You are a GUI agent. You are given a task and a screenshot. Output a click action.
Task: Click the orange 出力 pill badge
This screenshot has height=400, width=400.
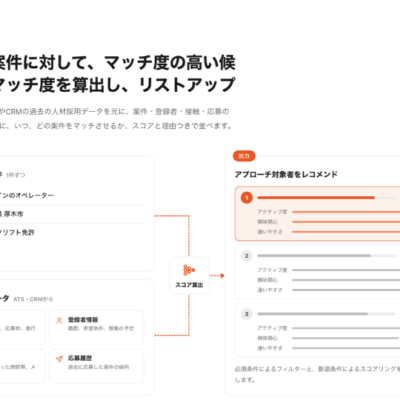click(244, 156)
